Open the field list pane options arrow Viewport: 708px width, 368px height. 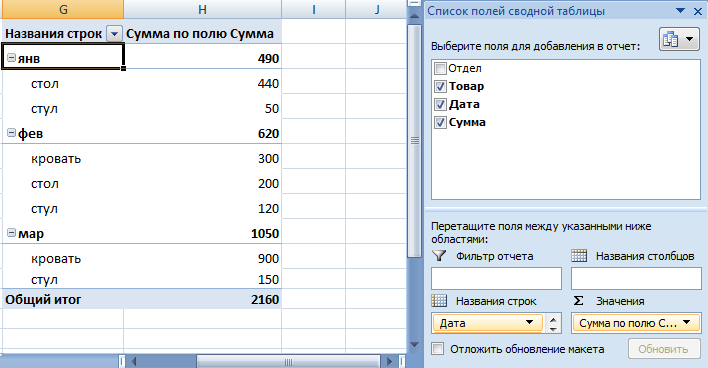680,10
